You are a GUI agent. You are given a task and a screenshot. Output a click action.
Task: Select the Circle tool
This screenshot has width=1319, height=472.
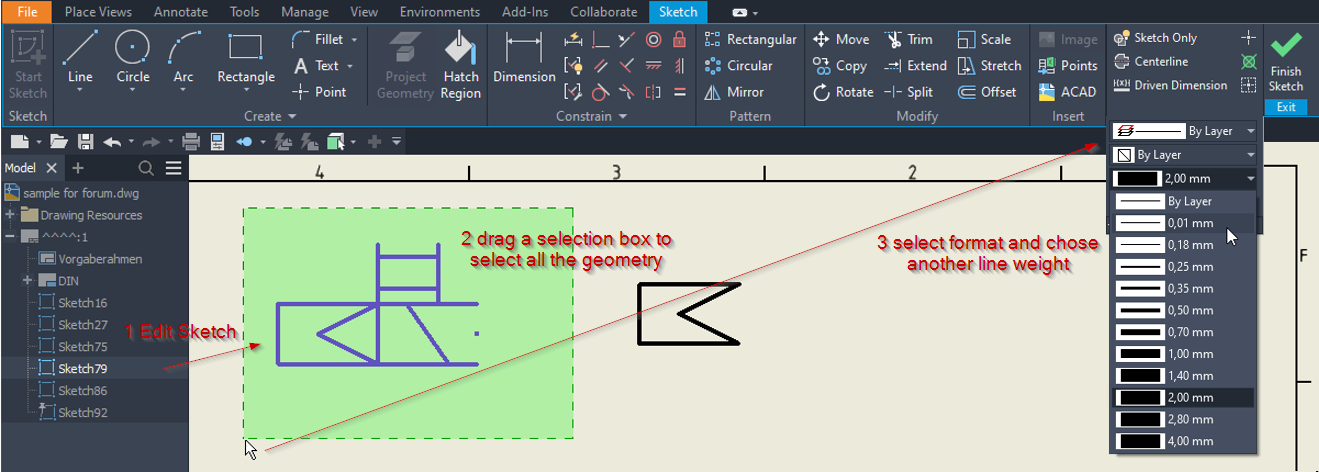click(x=133, y=56)
